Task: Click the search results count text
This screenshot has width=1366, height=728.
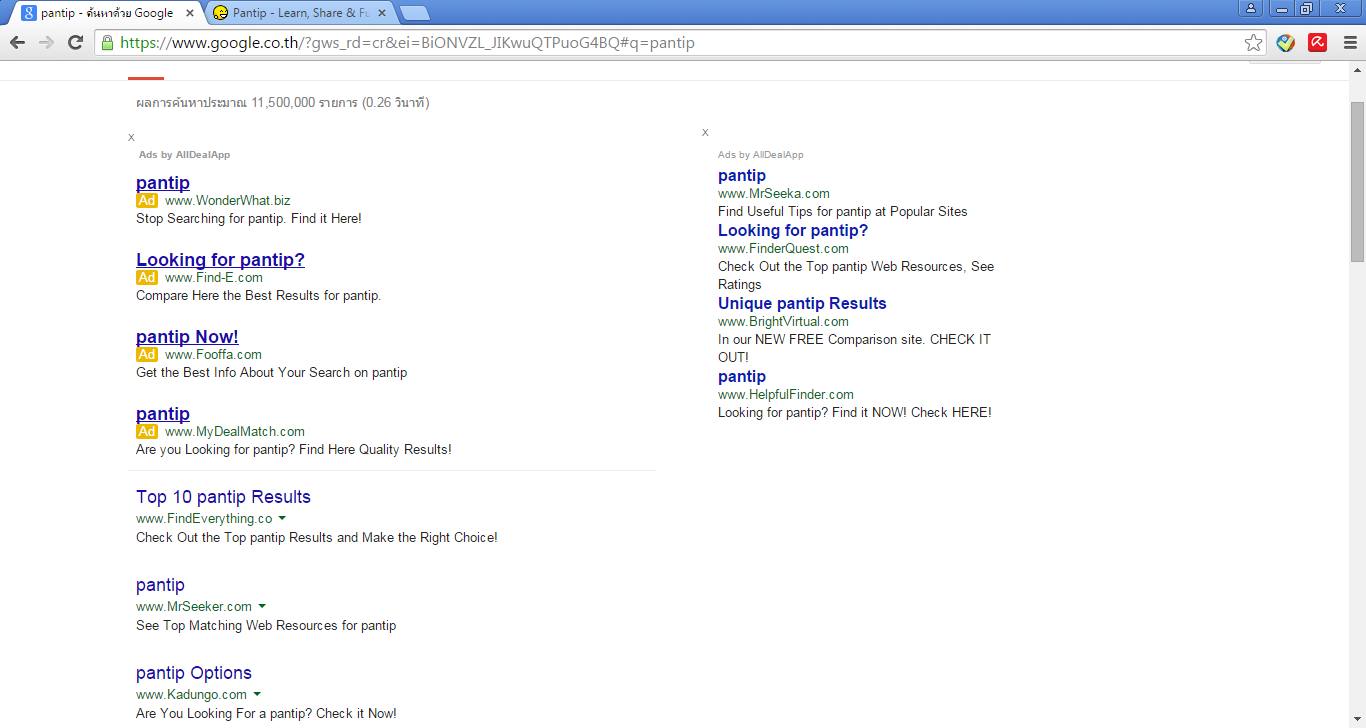Action: [282, 103]
